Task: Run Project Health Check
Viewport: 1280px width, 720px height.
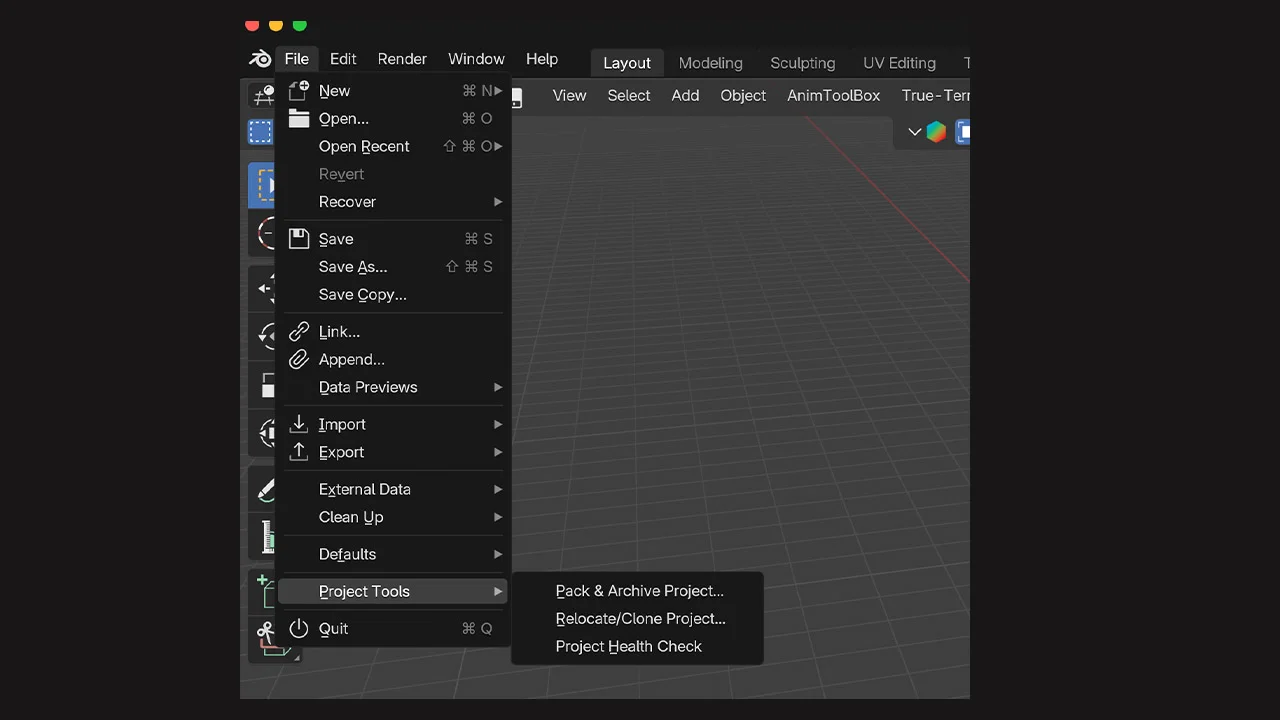Action: [628, 646]
